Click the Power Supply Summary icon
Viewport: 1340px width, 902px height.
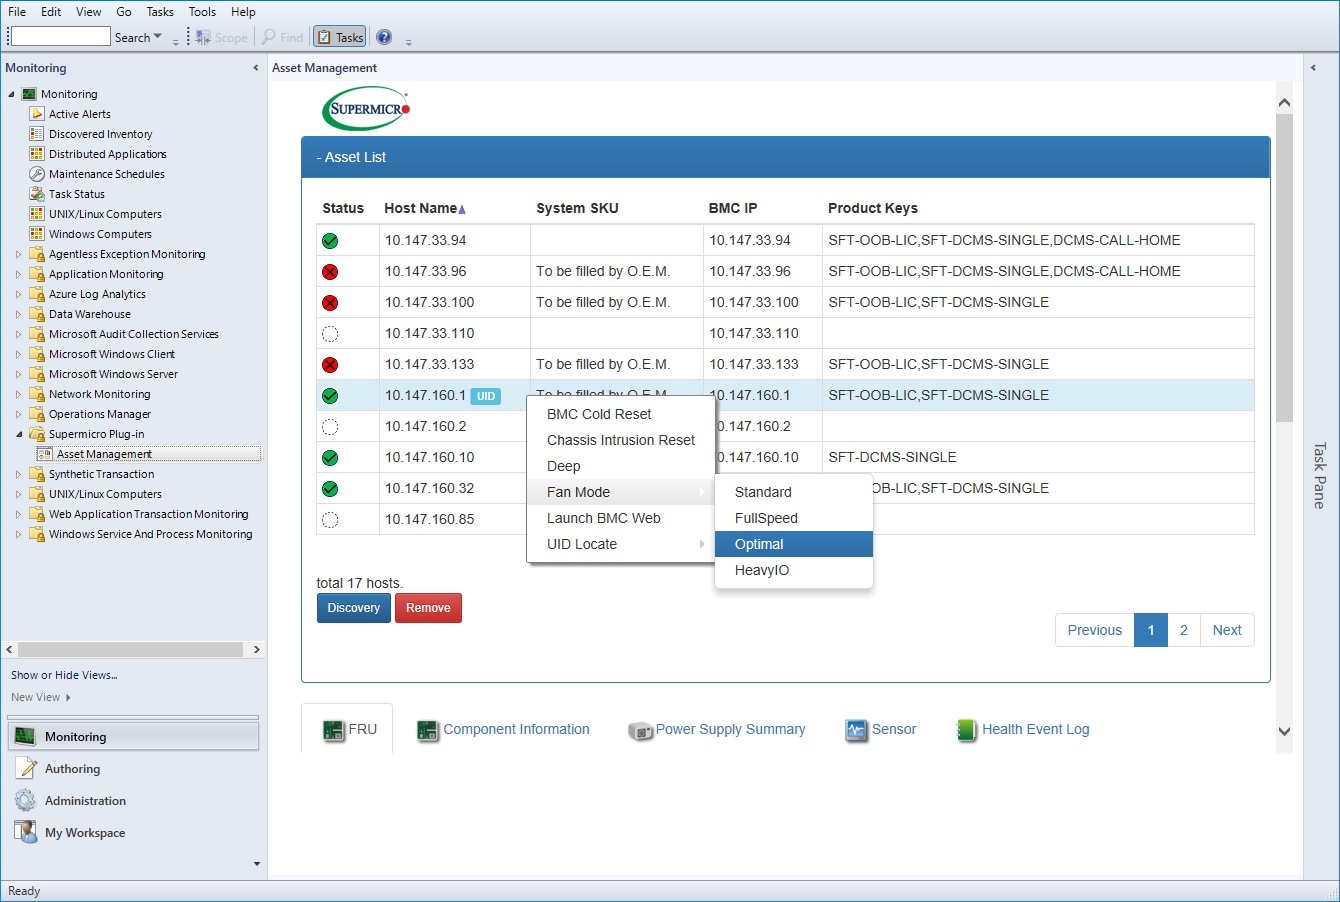click(x=640, y=731)
